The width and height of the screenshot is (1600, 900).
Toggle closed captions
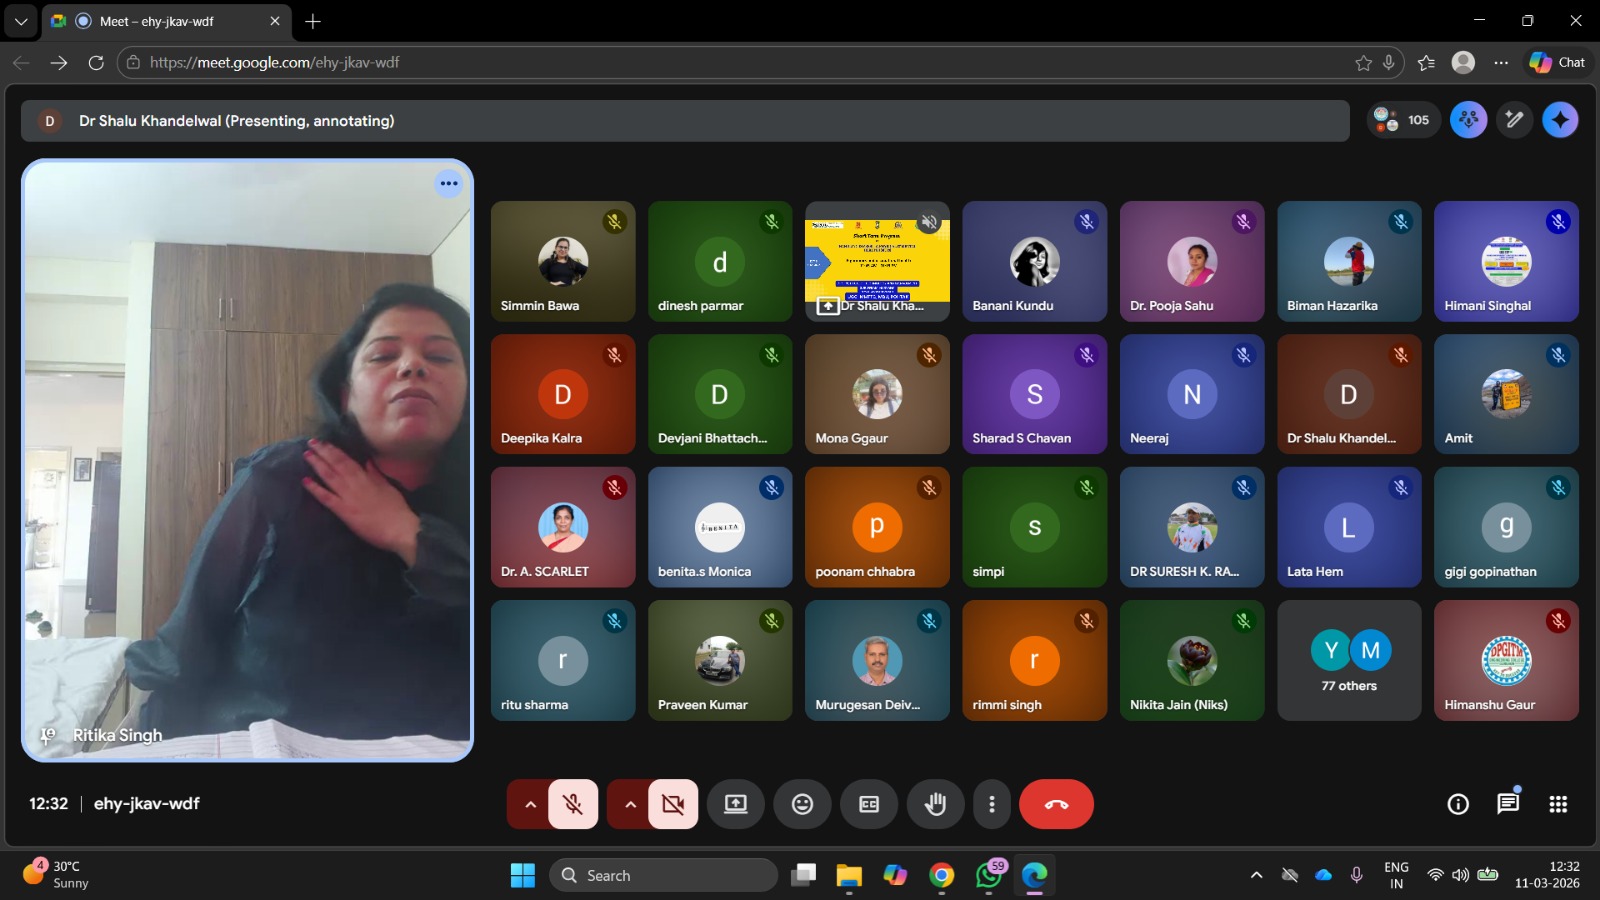(x=869, y=804)
